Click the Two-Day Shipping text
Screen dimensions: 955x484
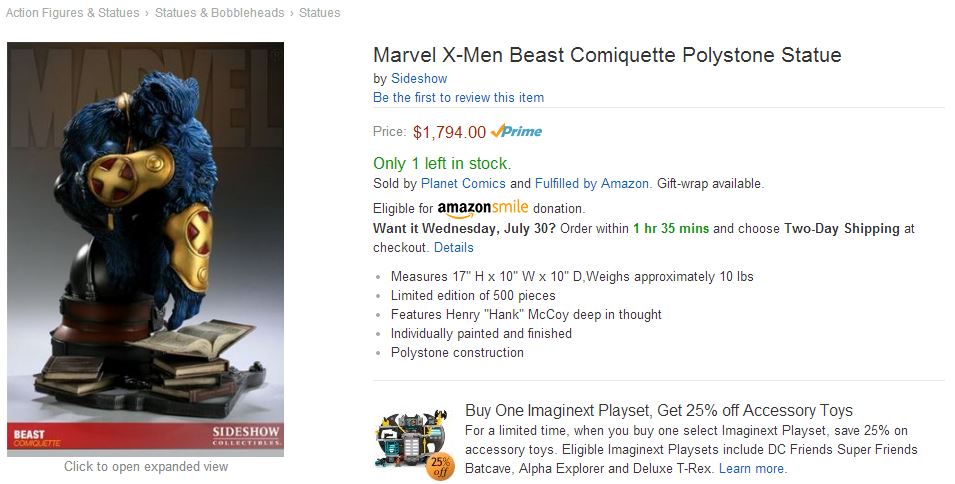(842, 228)
